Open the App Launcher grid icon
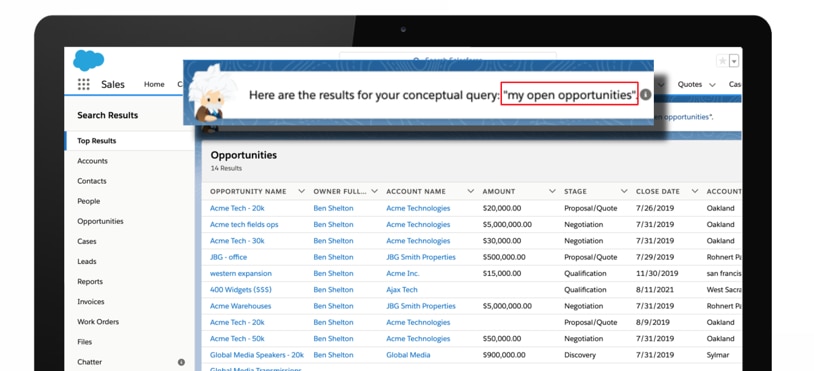This screenshot has height=371, width=814. pyautogui.click(x=84, y=84)
